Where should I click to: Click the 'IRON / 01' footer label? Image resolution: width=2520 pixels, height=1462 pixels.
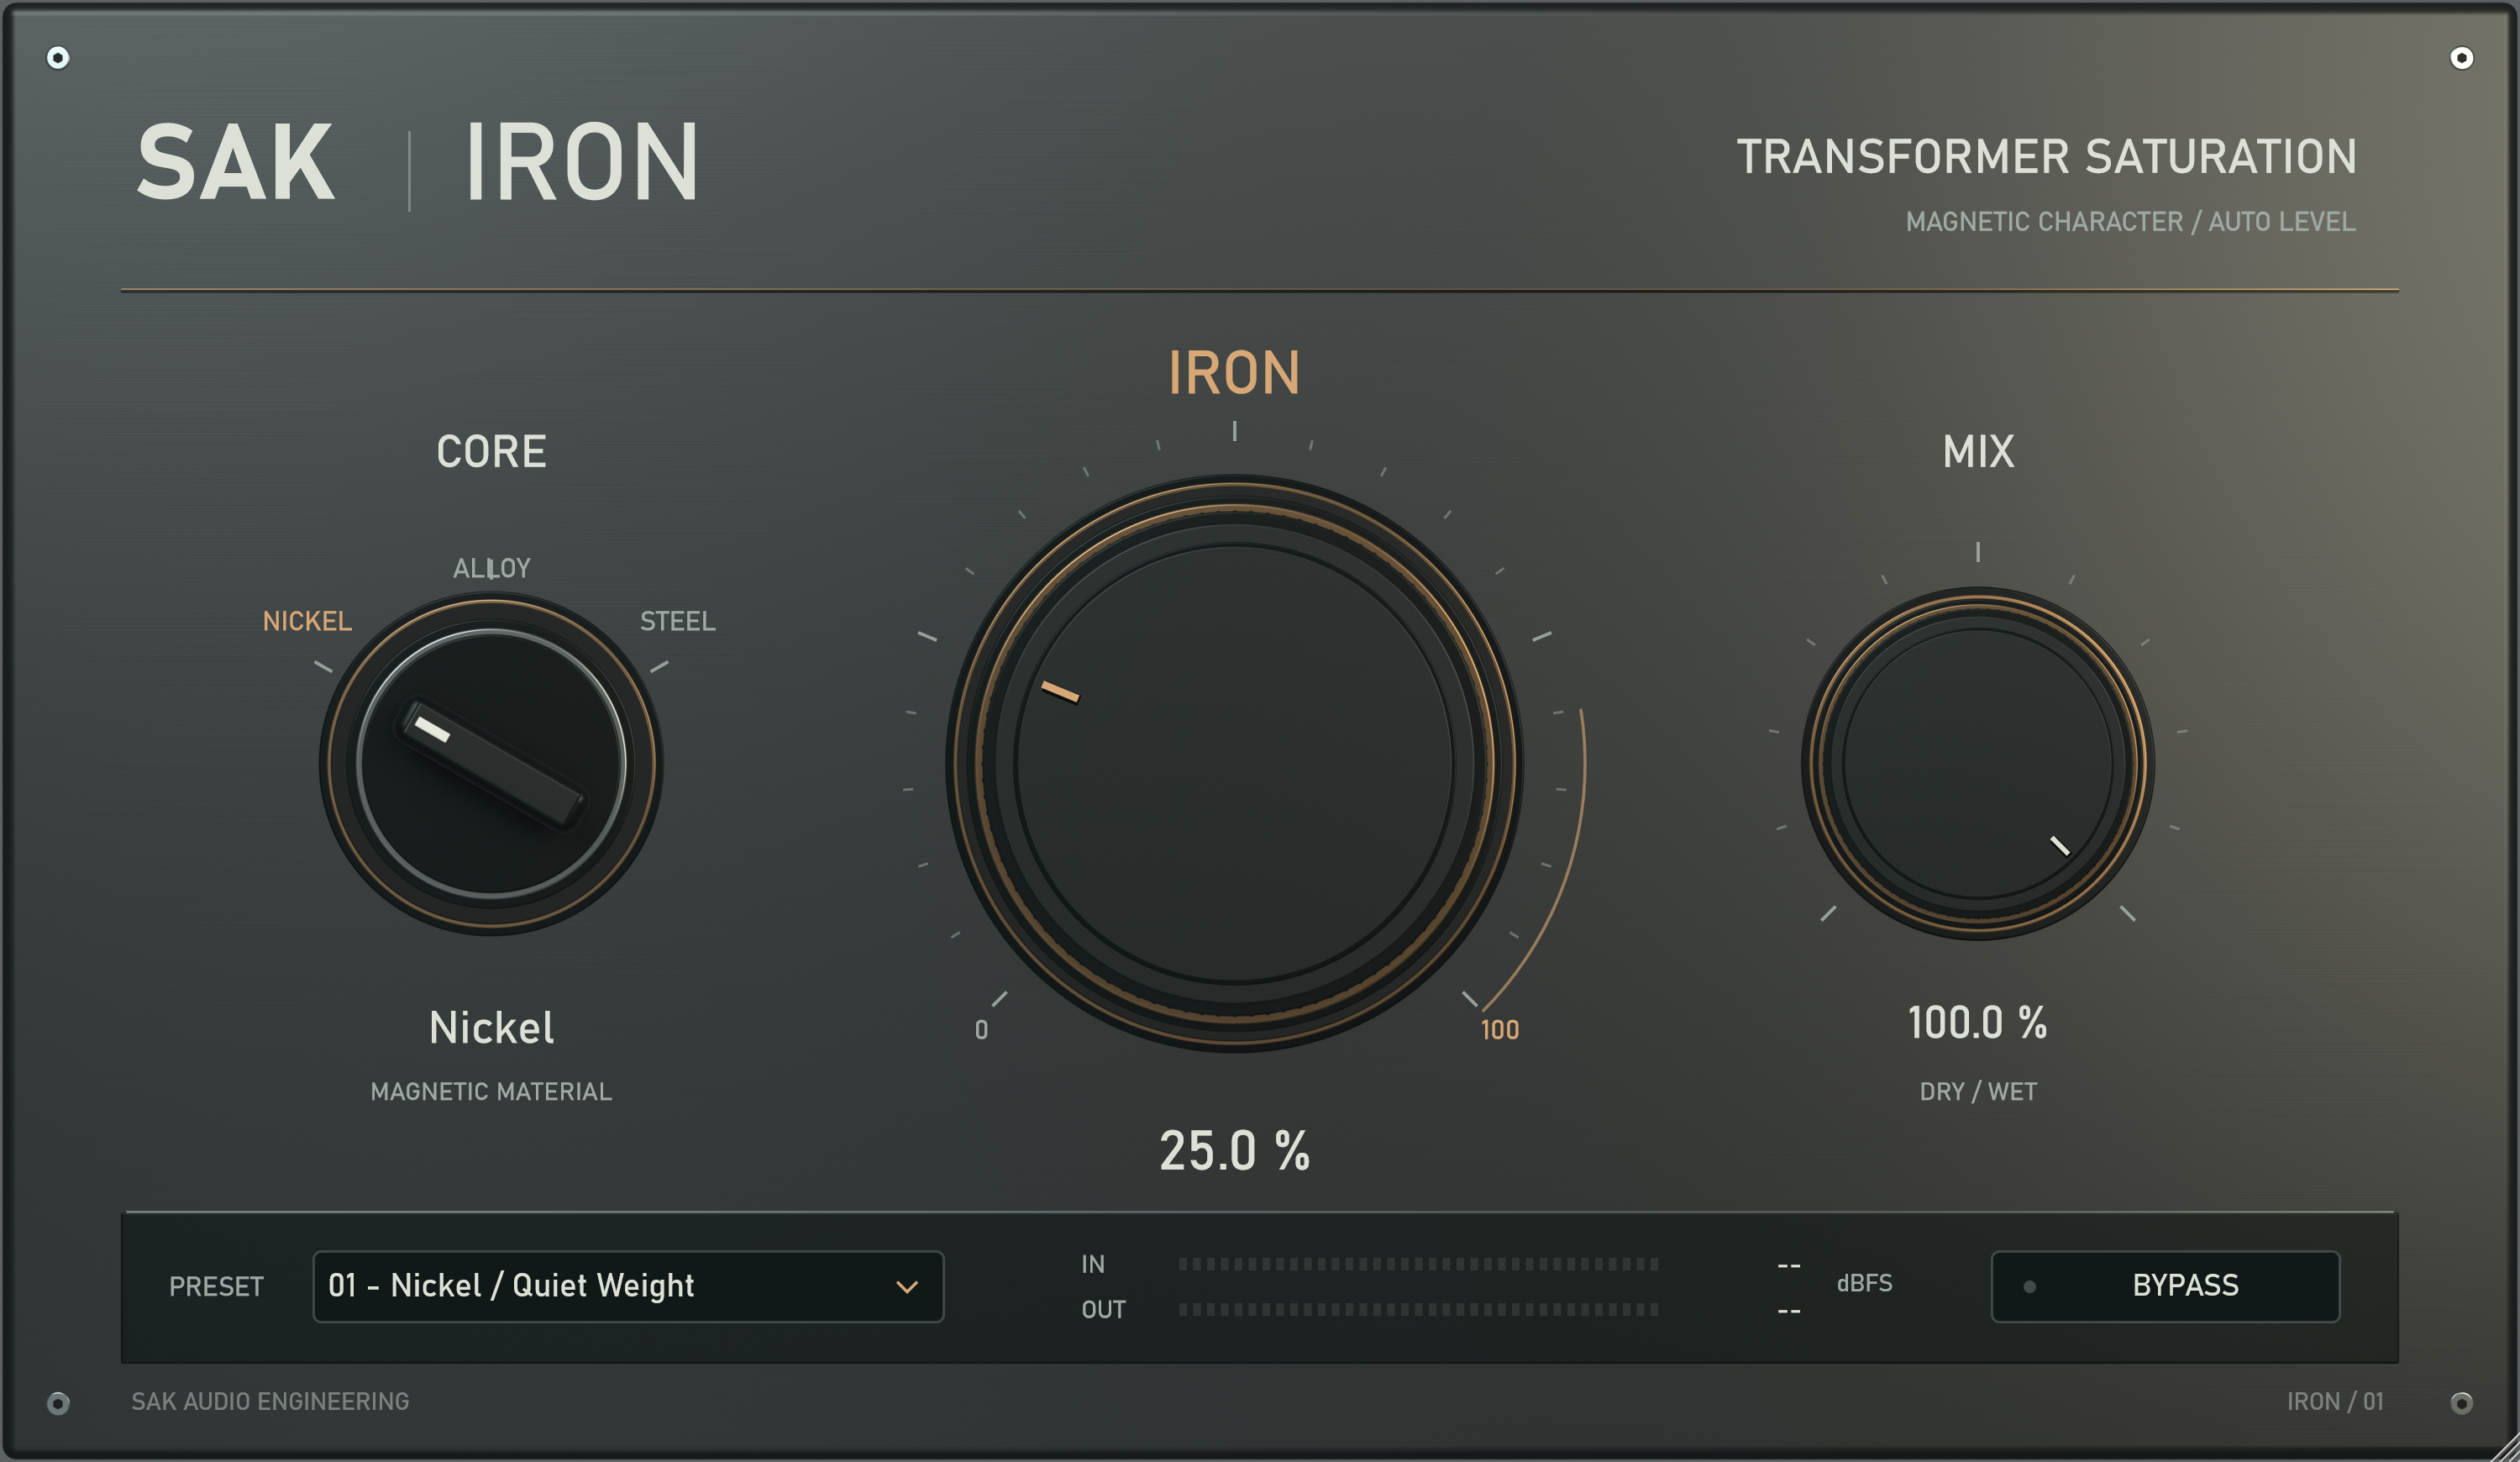2335,1401
